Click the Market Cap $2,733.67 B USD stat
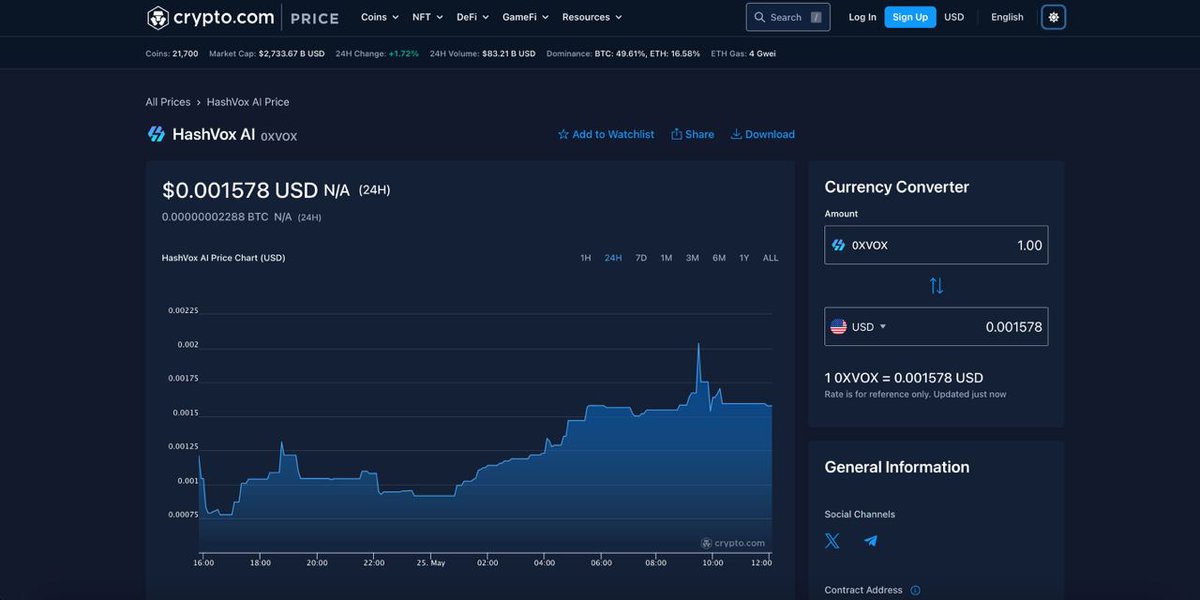 (x=267, y=53)
